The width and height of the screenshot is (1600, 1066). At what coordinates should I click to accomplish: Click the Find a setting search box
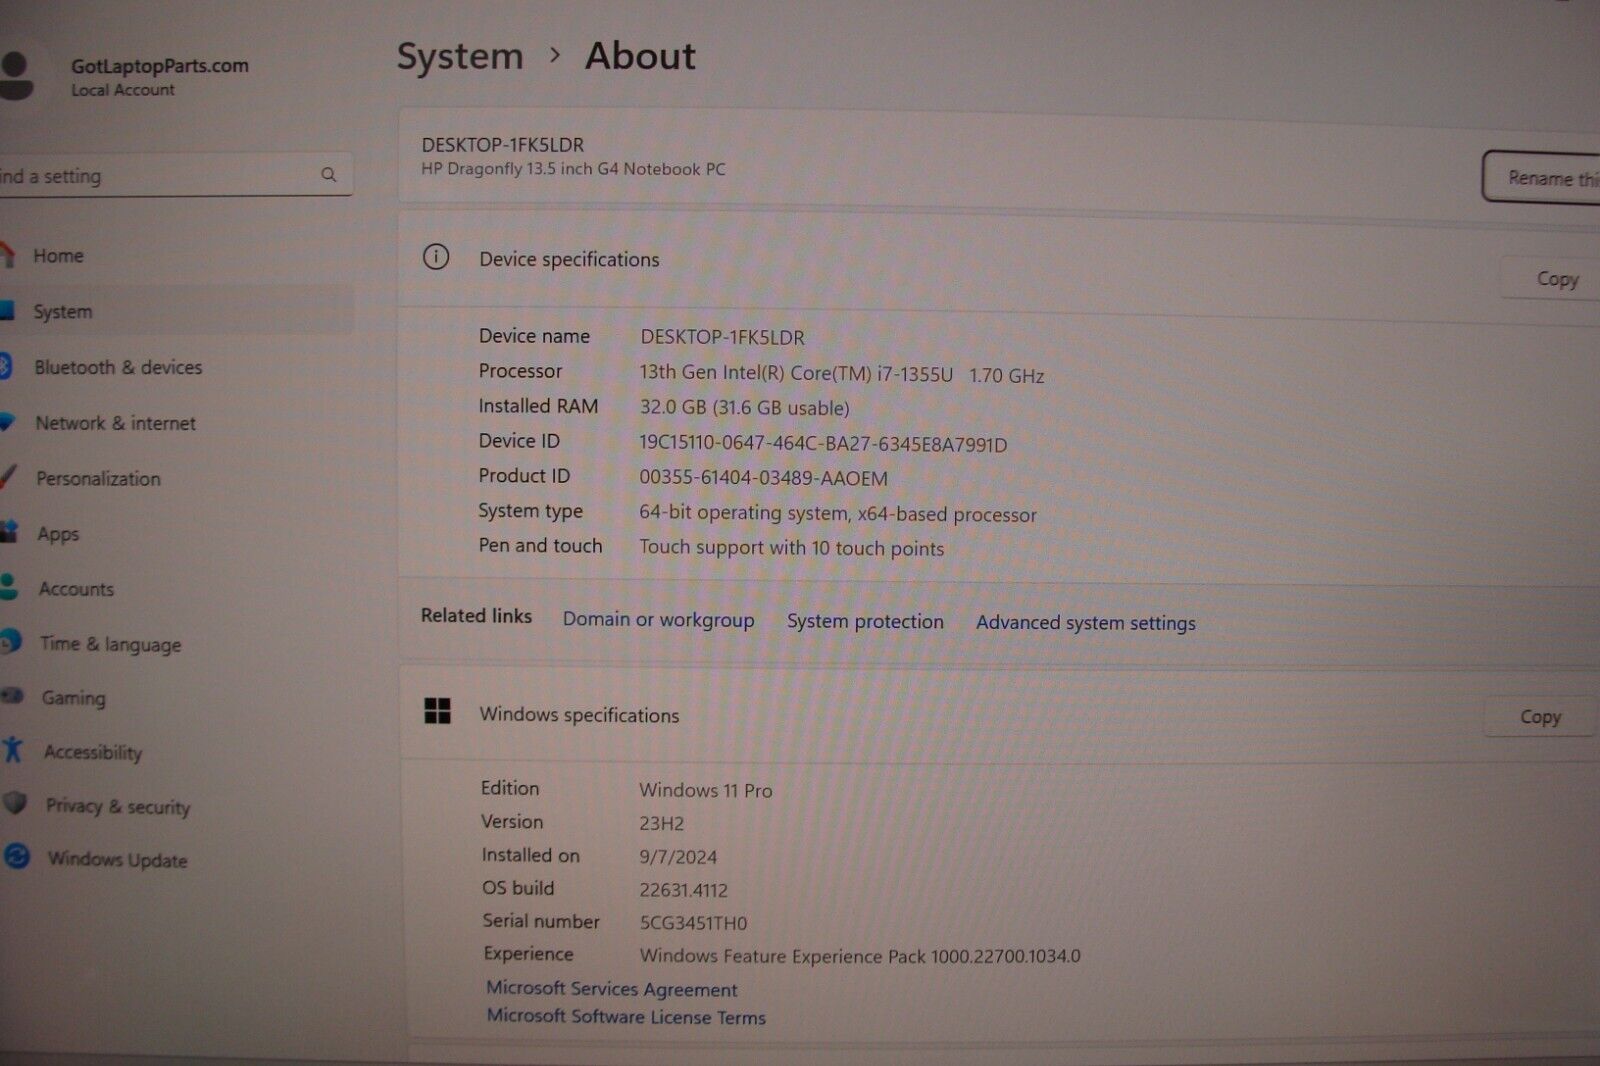coord(175,175)
